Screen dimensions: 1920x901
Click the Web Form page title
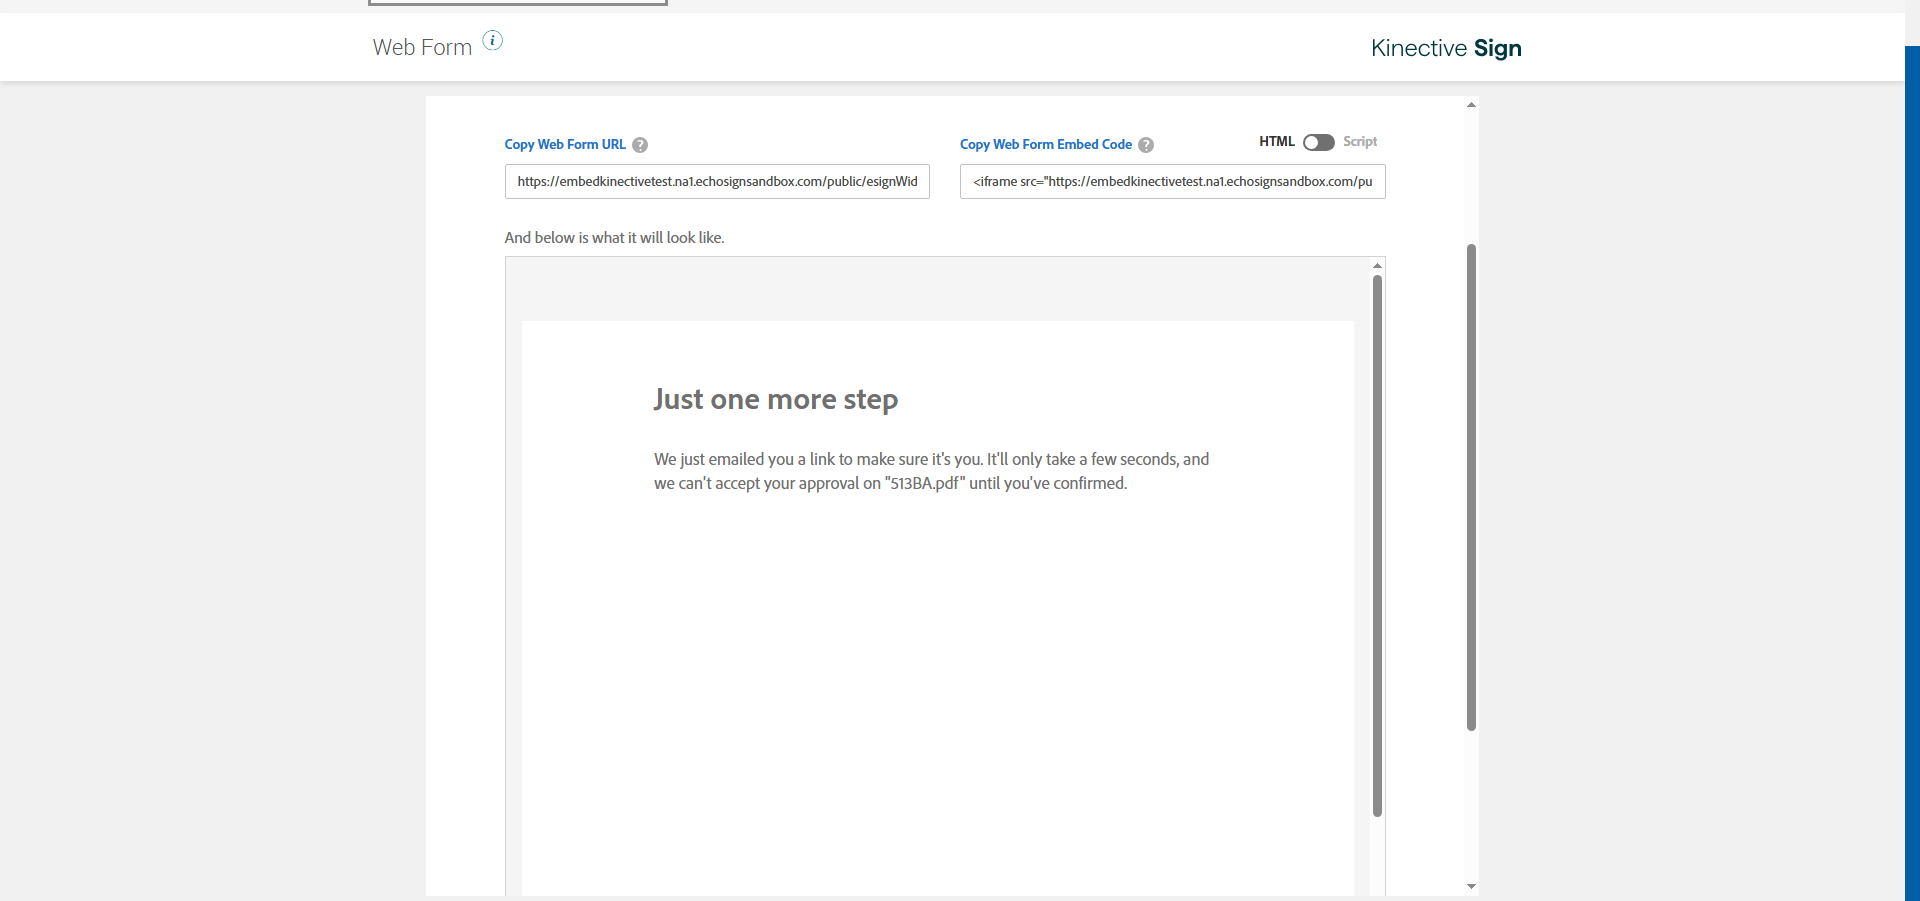click(422, 47)
